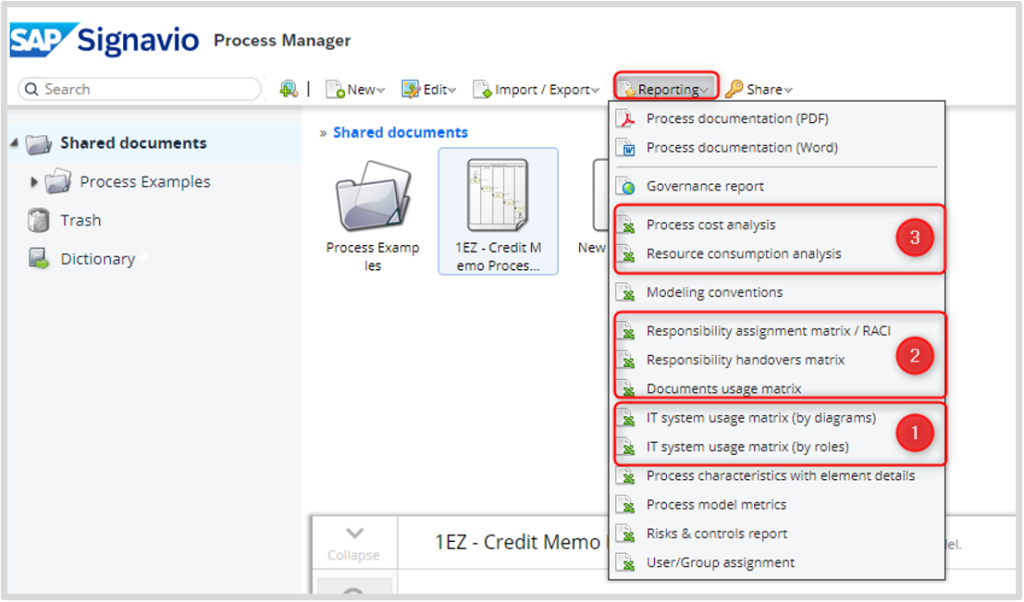This screenshot has width=1024, height=602.
Task: Click the PDF icon for Process documentation
Action: coord(626,119)
